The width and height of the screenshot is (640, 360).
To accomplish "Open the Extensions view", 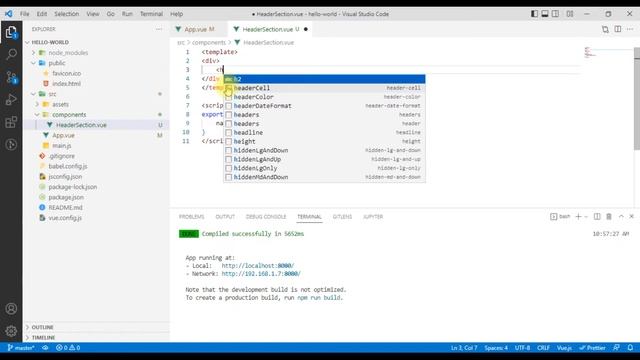I will 11,122.
